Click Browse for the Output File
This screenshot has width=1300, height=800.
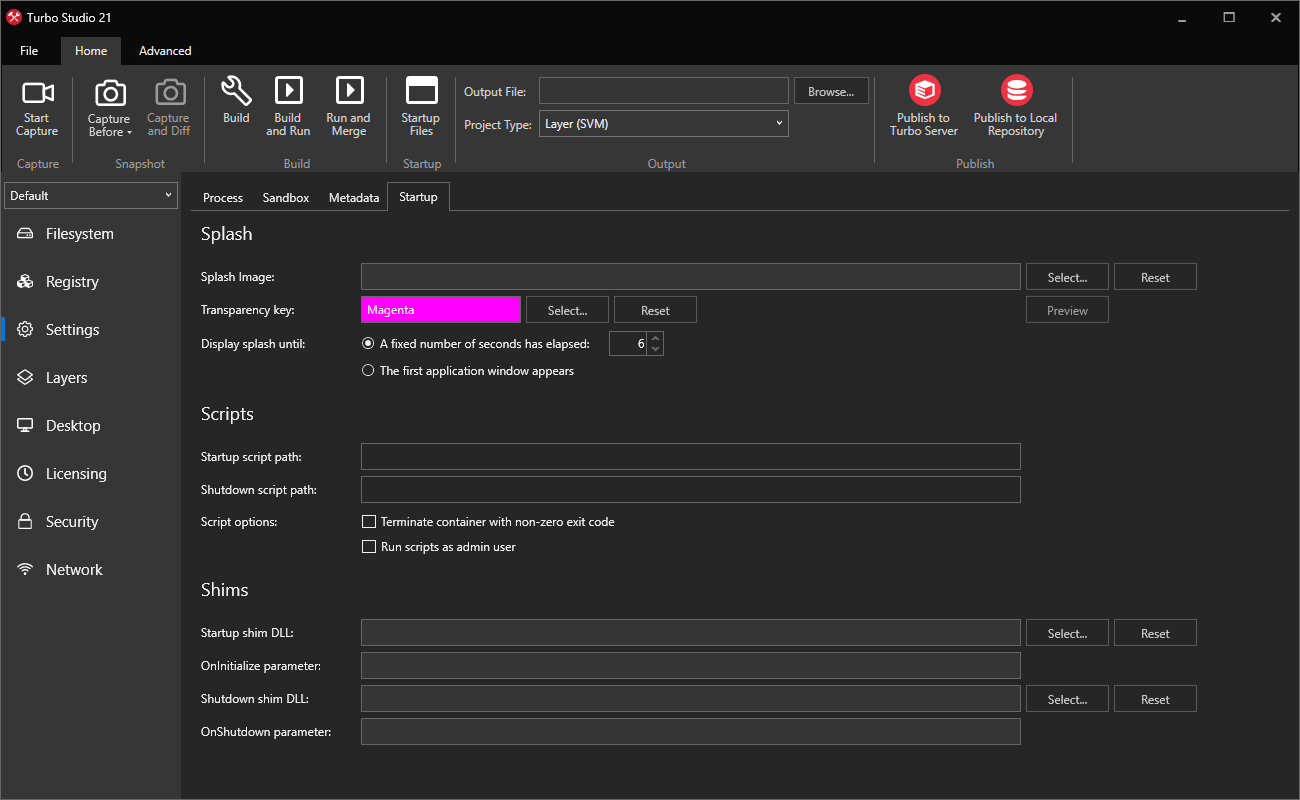[x=831, y=90]
